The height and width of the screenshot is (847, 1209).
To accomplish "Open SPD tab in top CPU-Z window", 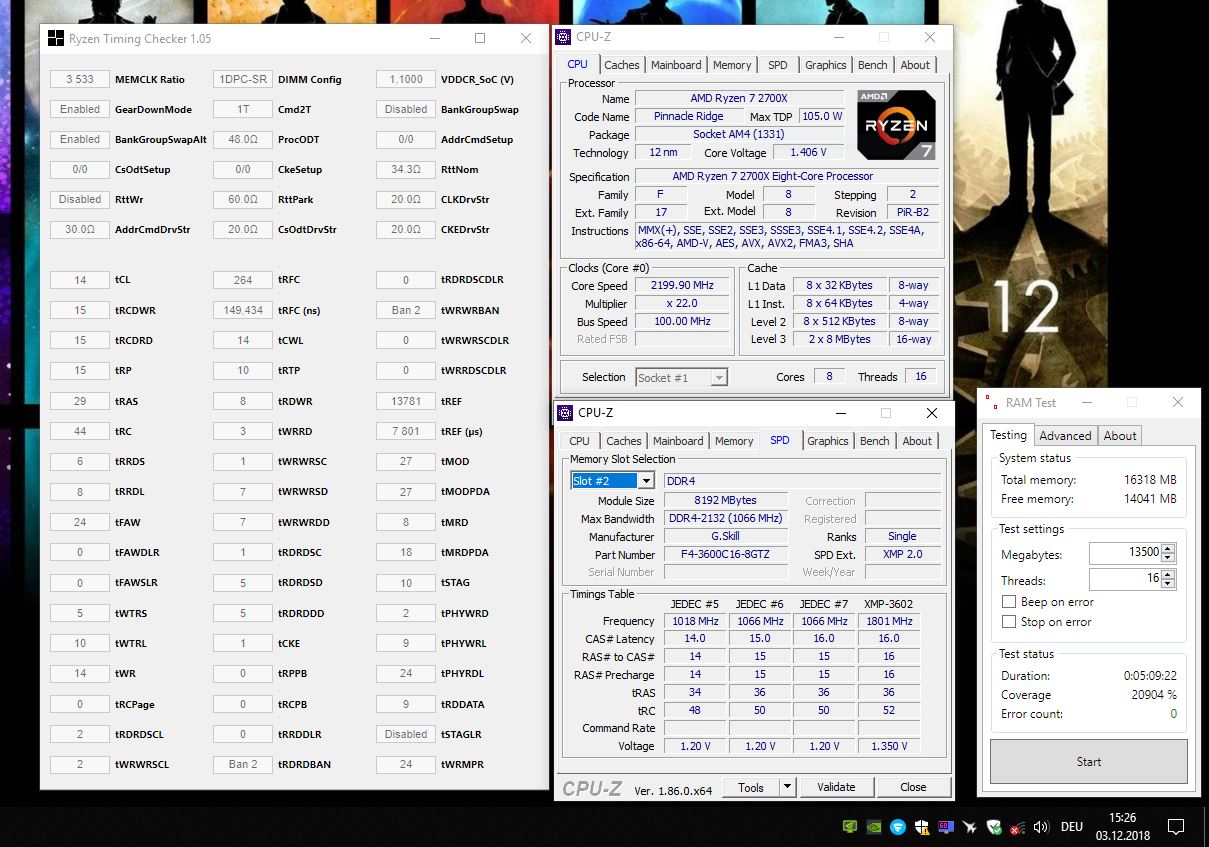I will pos(778,65).
